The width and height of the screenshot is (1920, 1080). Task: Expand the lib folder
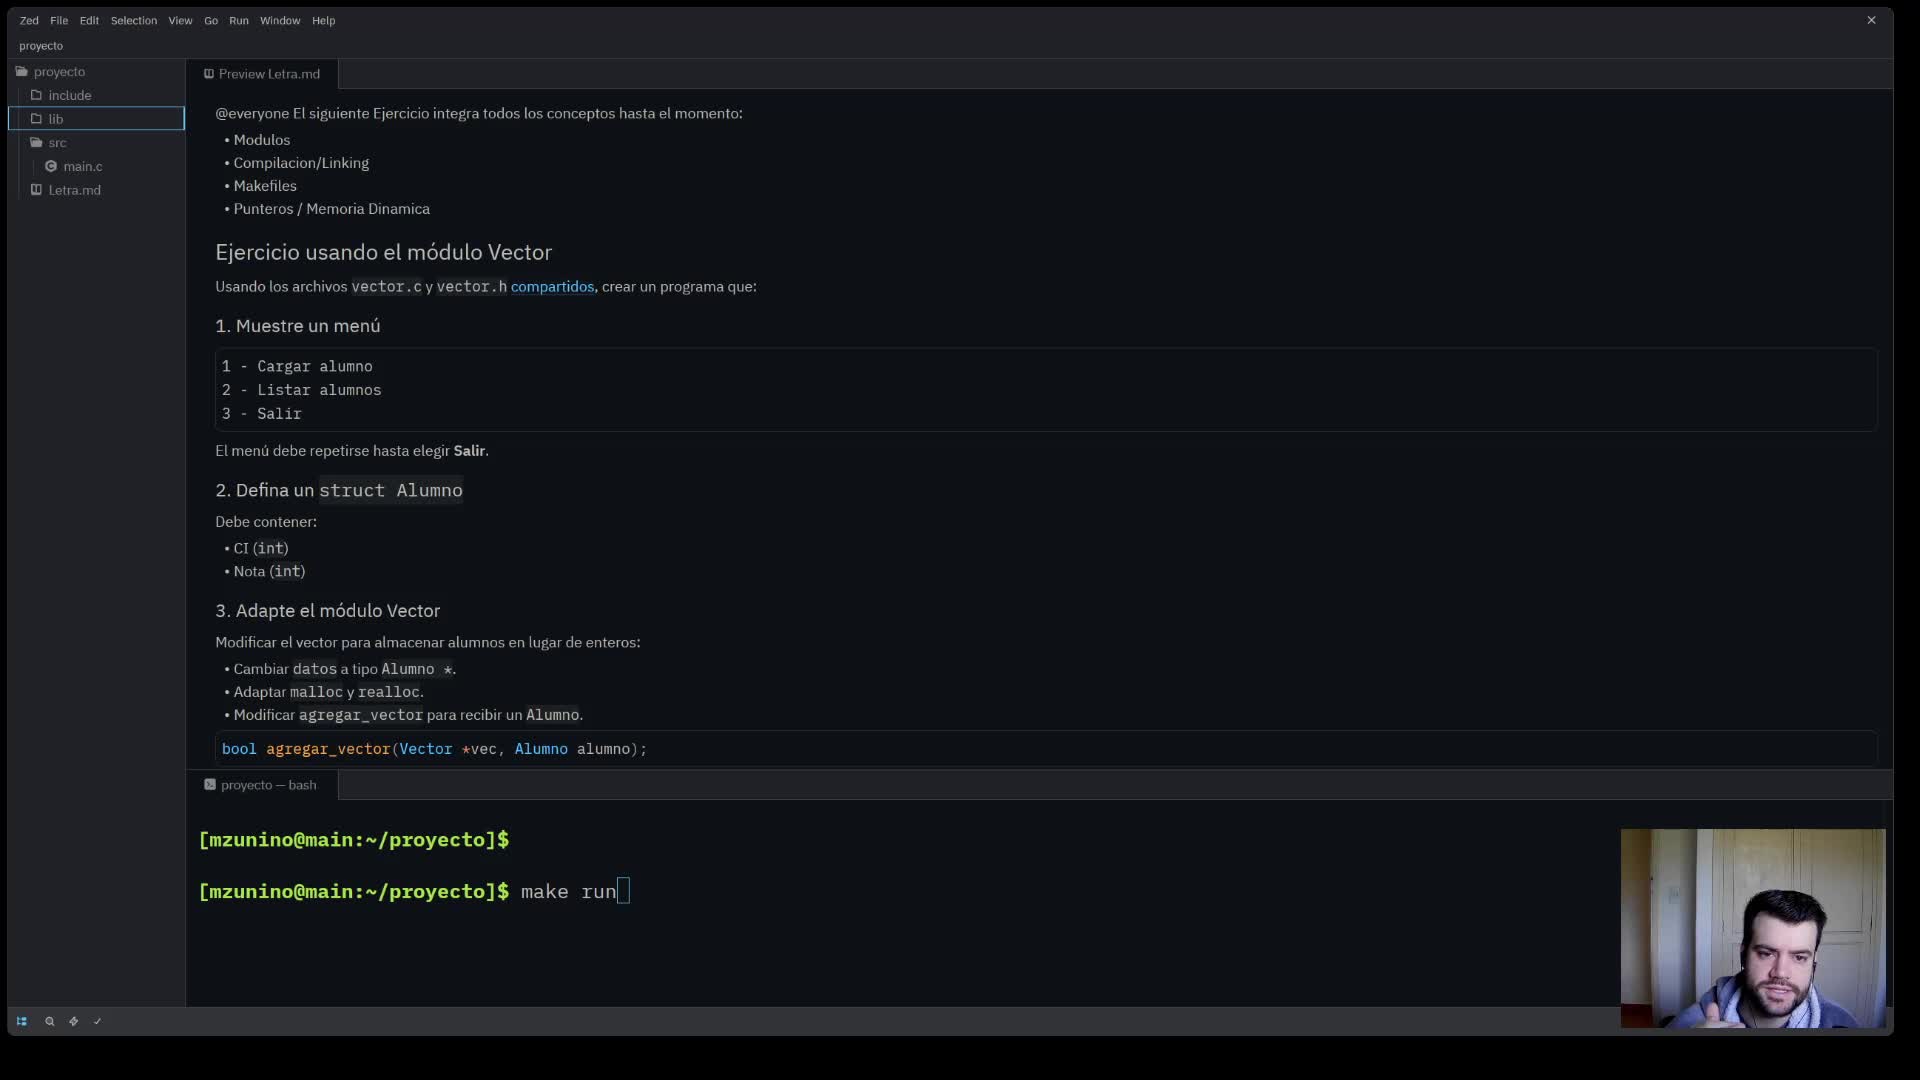click(96, 119)
